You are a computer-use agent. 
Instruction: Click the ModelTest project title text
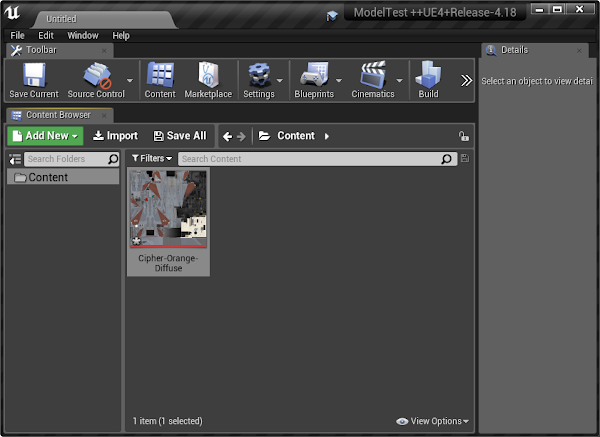coord(435,13)
